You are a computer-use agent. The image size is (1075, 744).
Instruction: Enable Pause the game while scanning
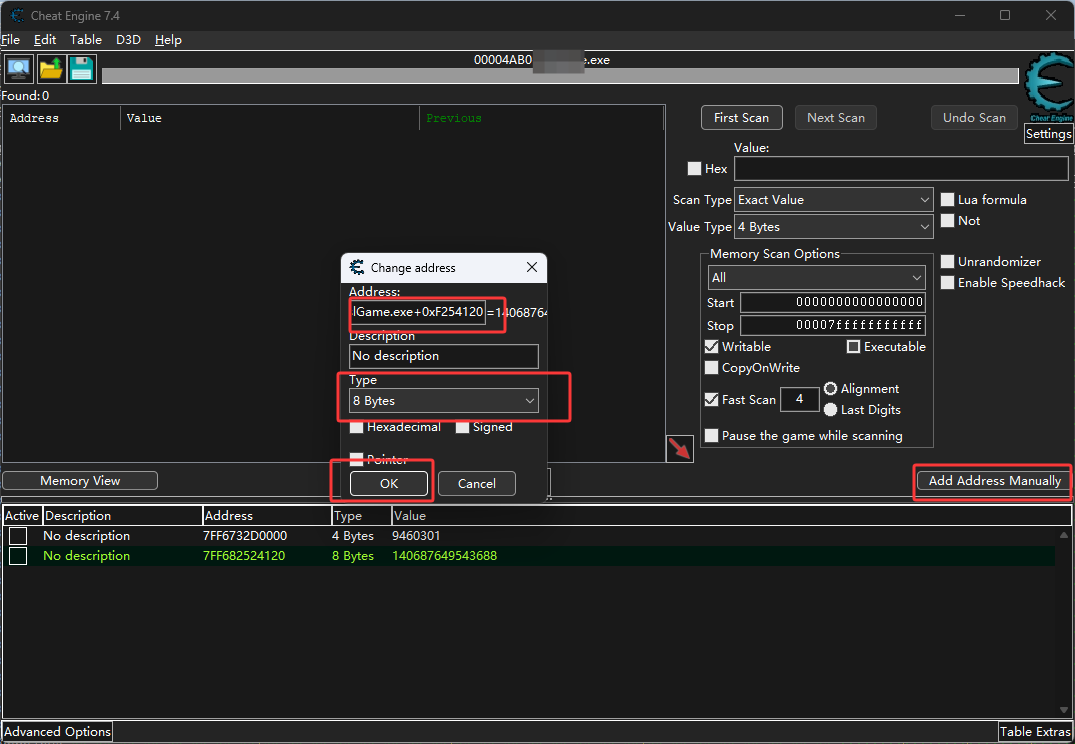click(x=712, y=435)
